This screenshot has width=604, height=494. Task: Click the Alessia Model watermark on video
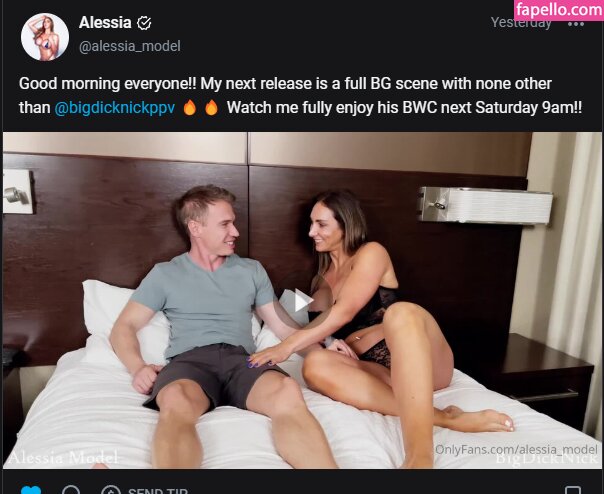click(64, 458)
